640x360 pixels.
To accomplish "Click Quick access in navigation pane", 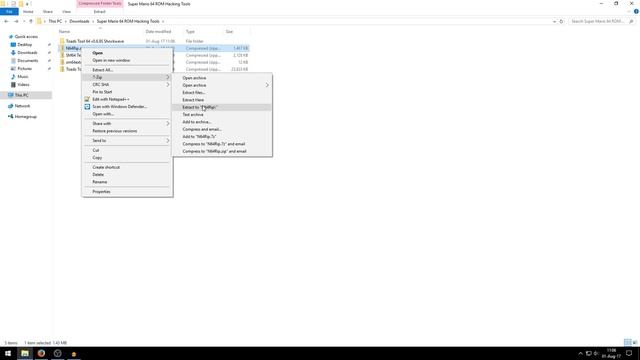I will pyautogui.click(x=26, y=37).
